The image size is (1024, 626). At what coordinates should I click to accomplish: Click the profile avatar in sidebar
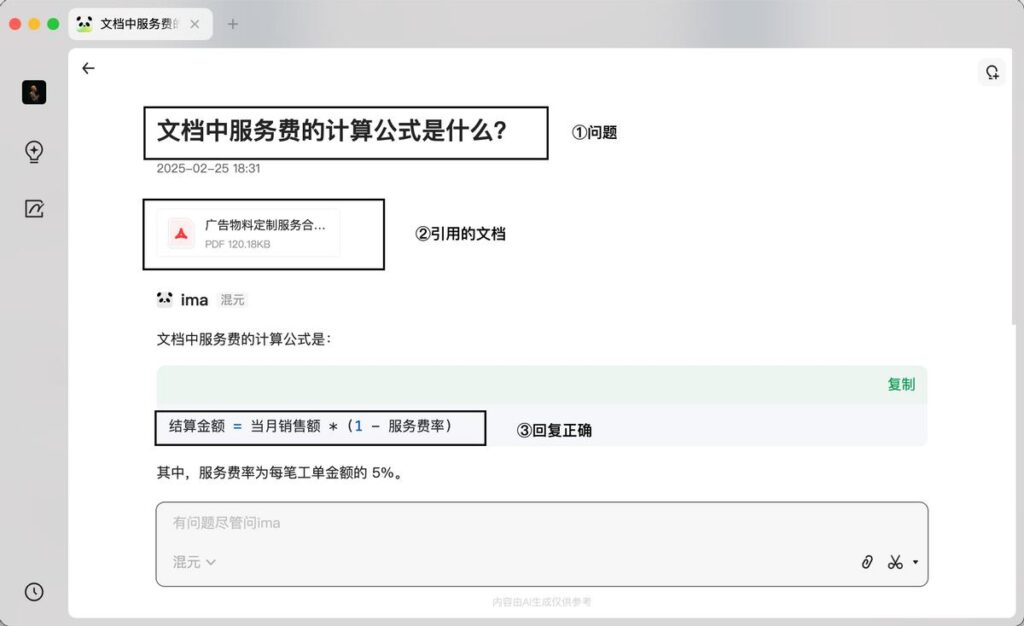[x=34, y=93]
